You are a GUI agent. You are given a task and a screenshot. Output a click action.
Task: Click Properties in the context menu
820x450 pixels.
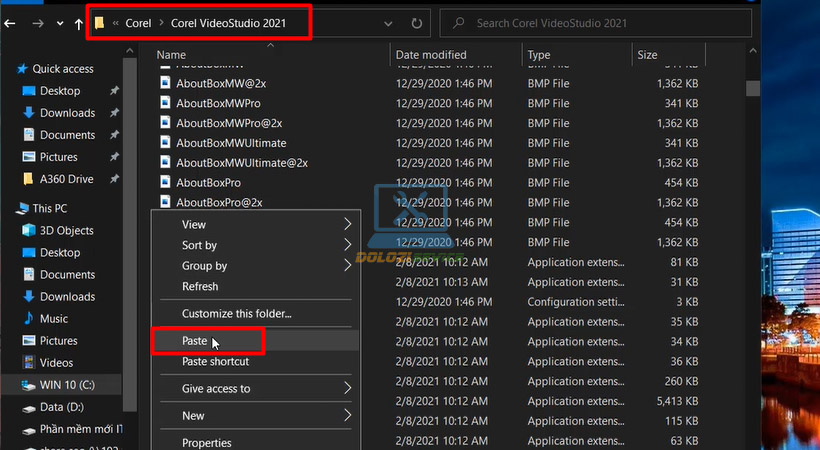pos(206,442)
